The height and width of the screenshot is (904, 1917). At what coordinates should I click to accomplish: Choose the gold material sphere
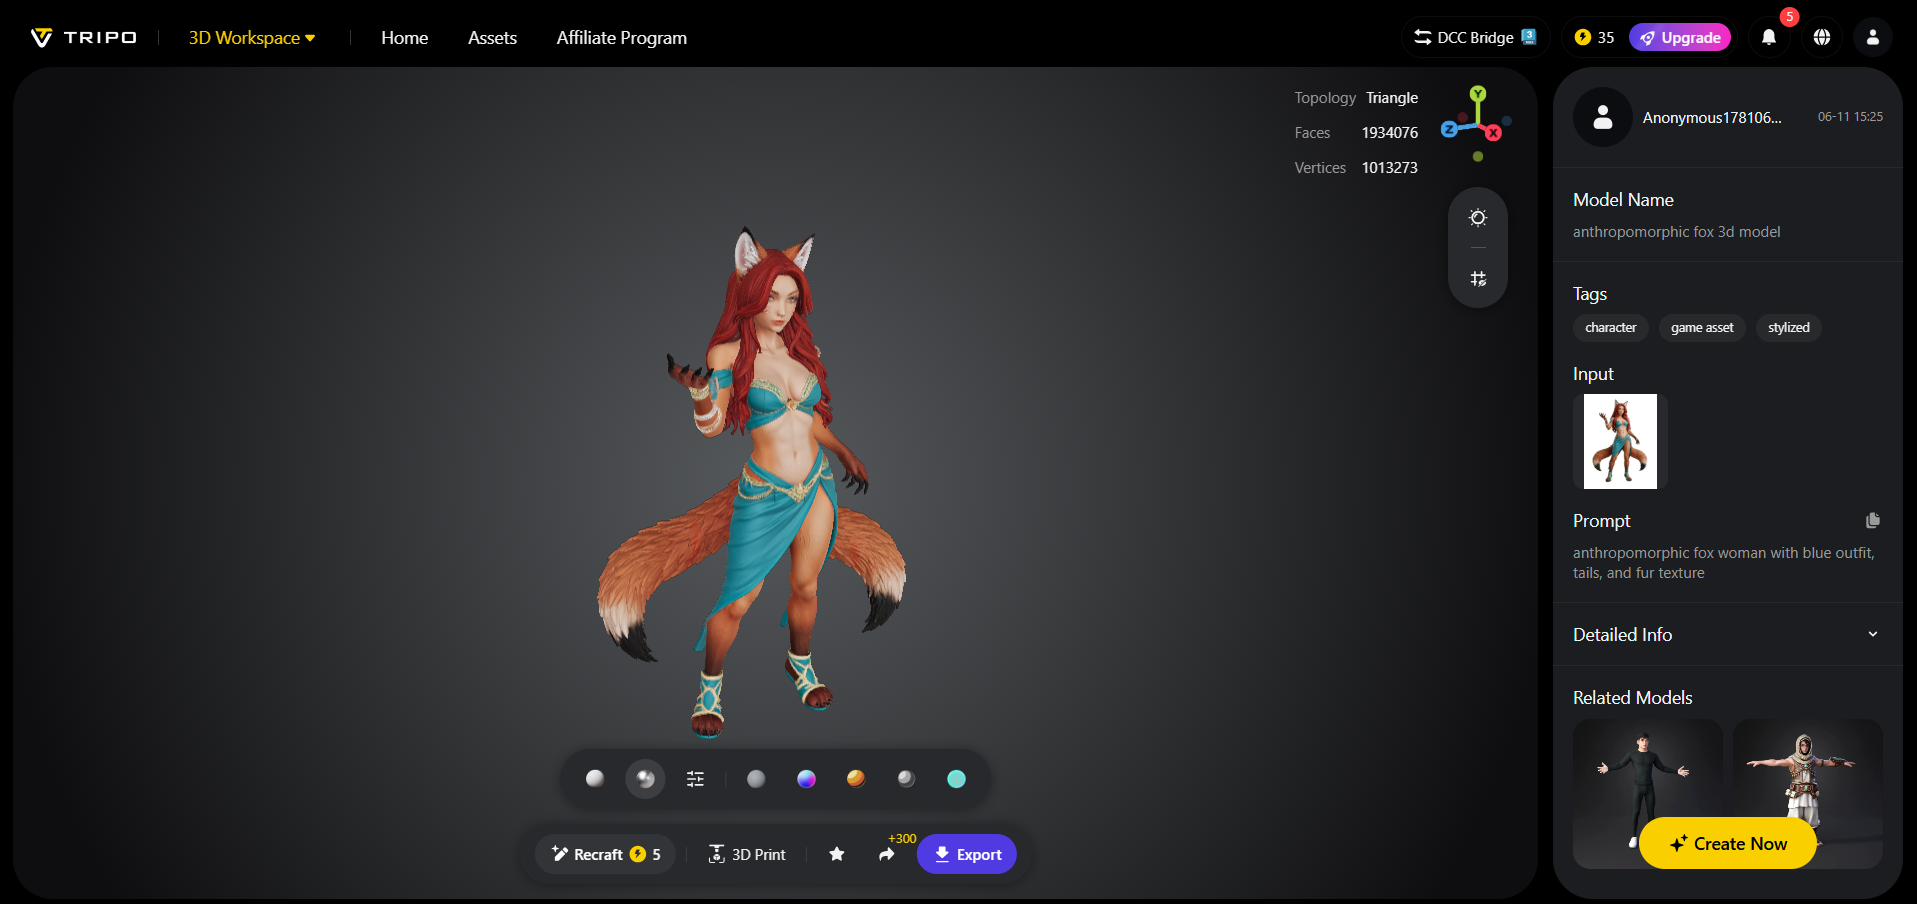pos(856,778)
